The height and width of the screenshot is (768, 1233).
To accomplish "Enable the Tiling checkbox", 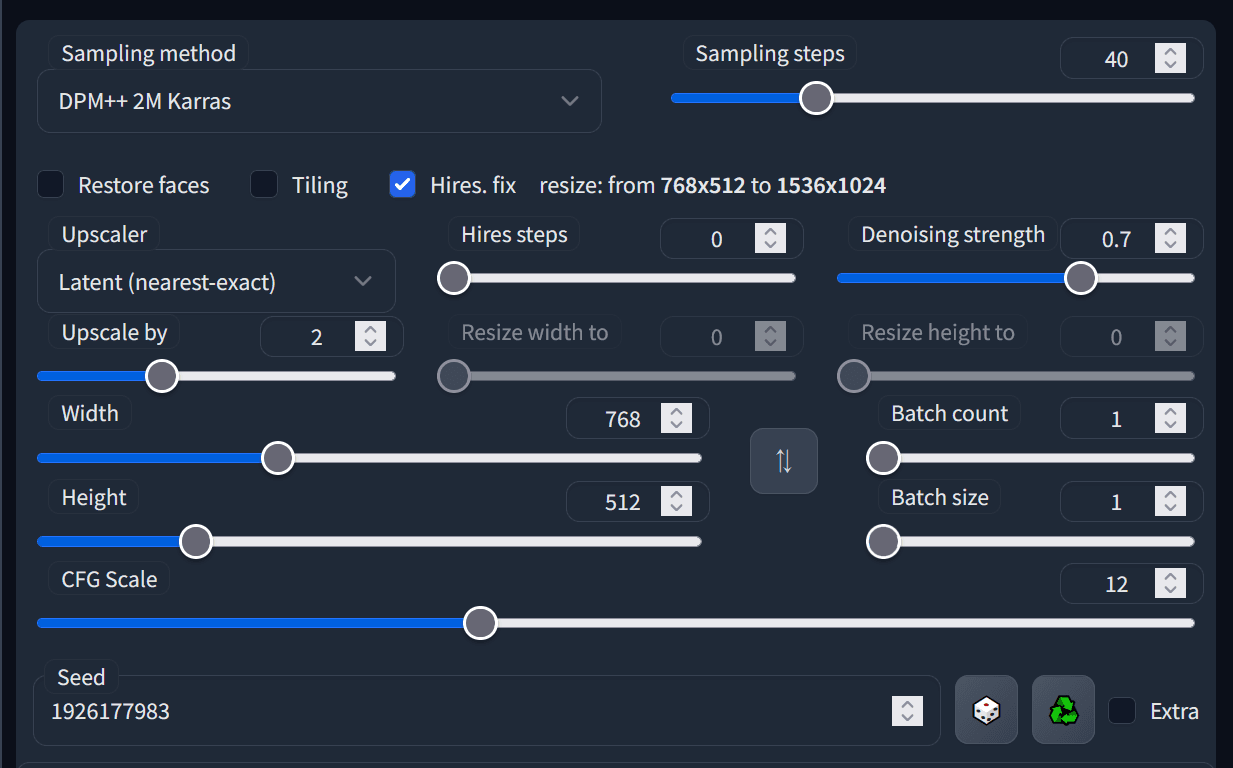I will [264, 185].
